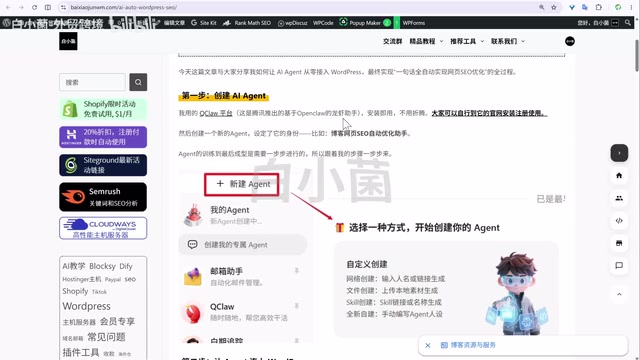Select the Hostinger主机 tag
Screen dimensions: 640x360
[82, 279]
